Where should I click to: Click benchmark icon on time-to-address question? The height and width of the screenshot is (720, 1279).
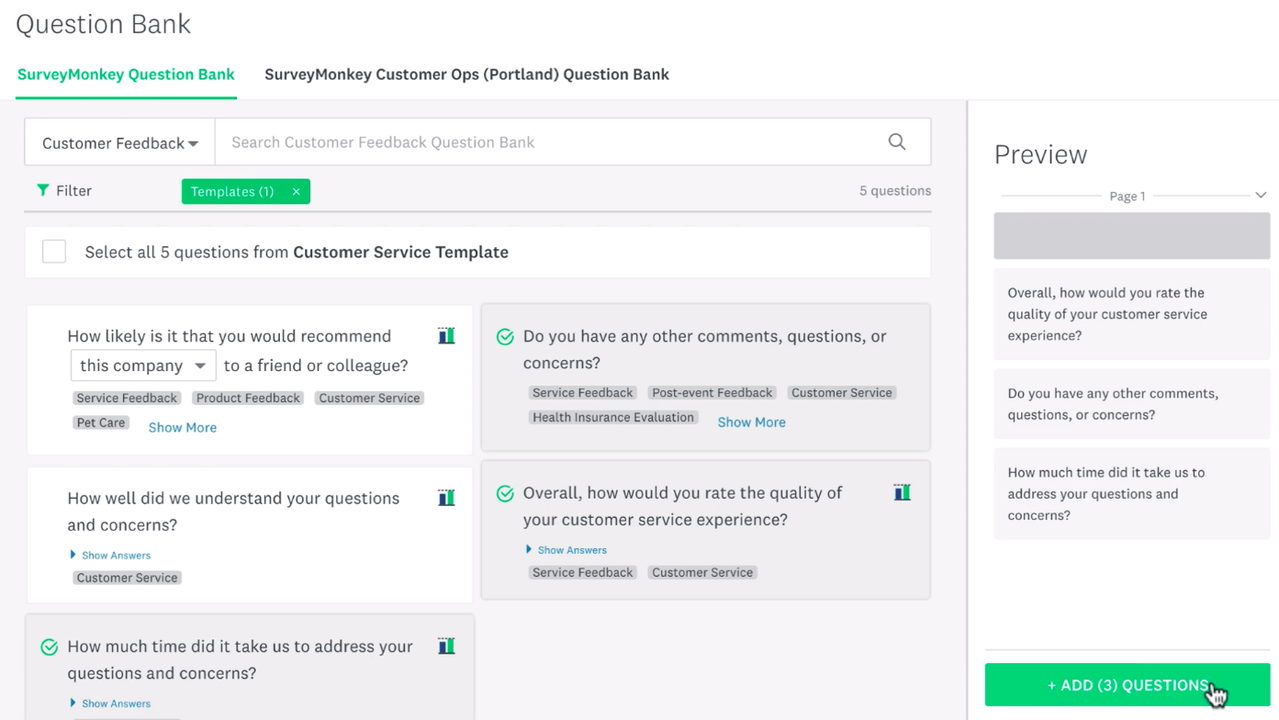click(446, 646)
